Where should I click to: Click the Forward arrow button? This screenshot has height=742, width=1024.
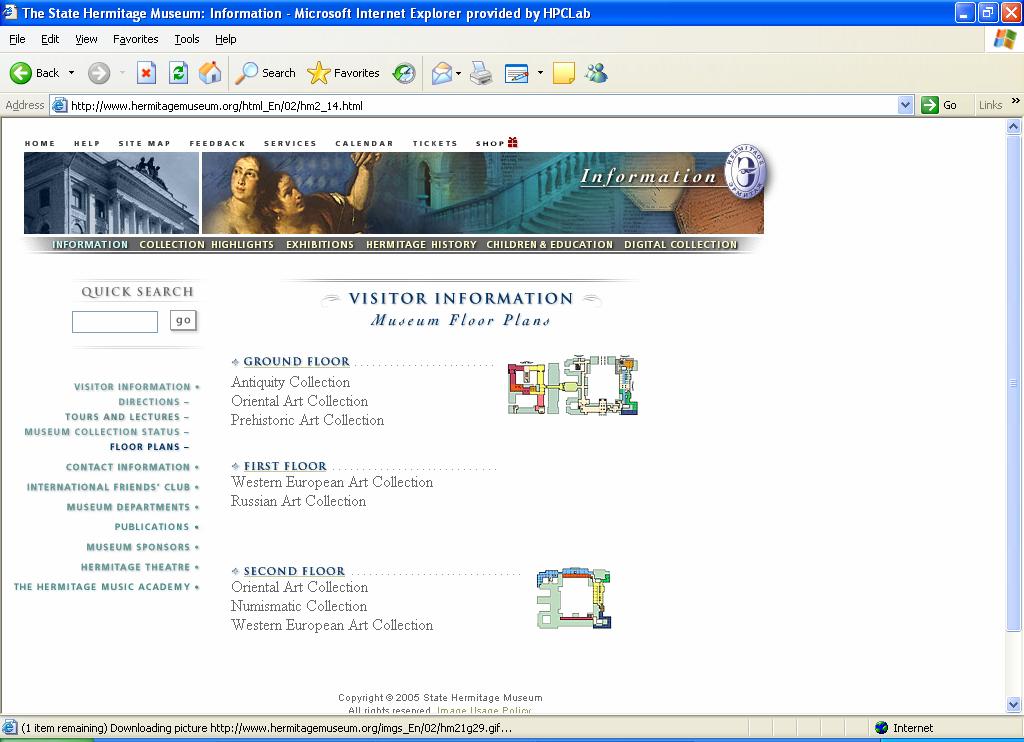[99, 73]
